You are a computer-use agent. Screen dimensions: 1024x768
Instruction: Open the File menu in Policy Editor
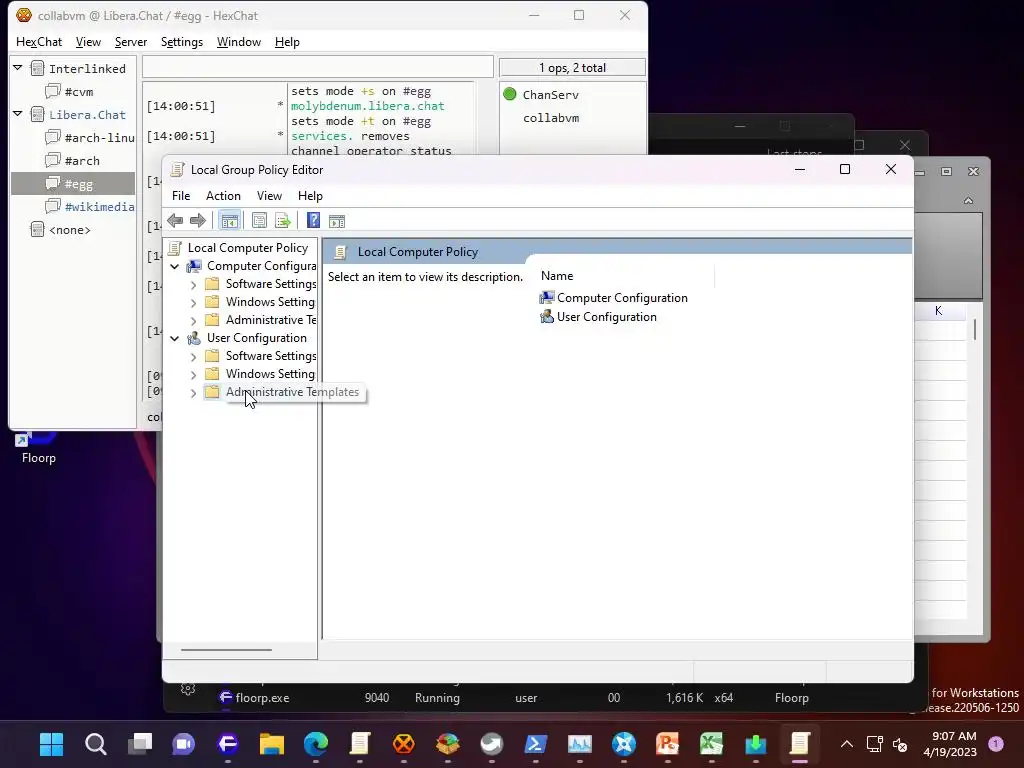pos(181,196)
